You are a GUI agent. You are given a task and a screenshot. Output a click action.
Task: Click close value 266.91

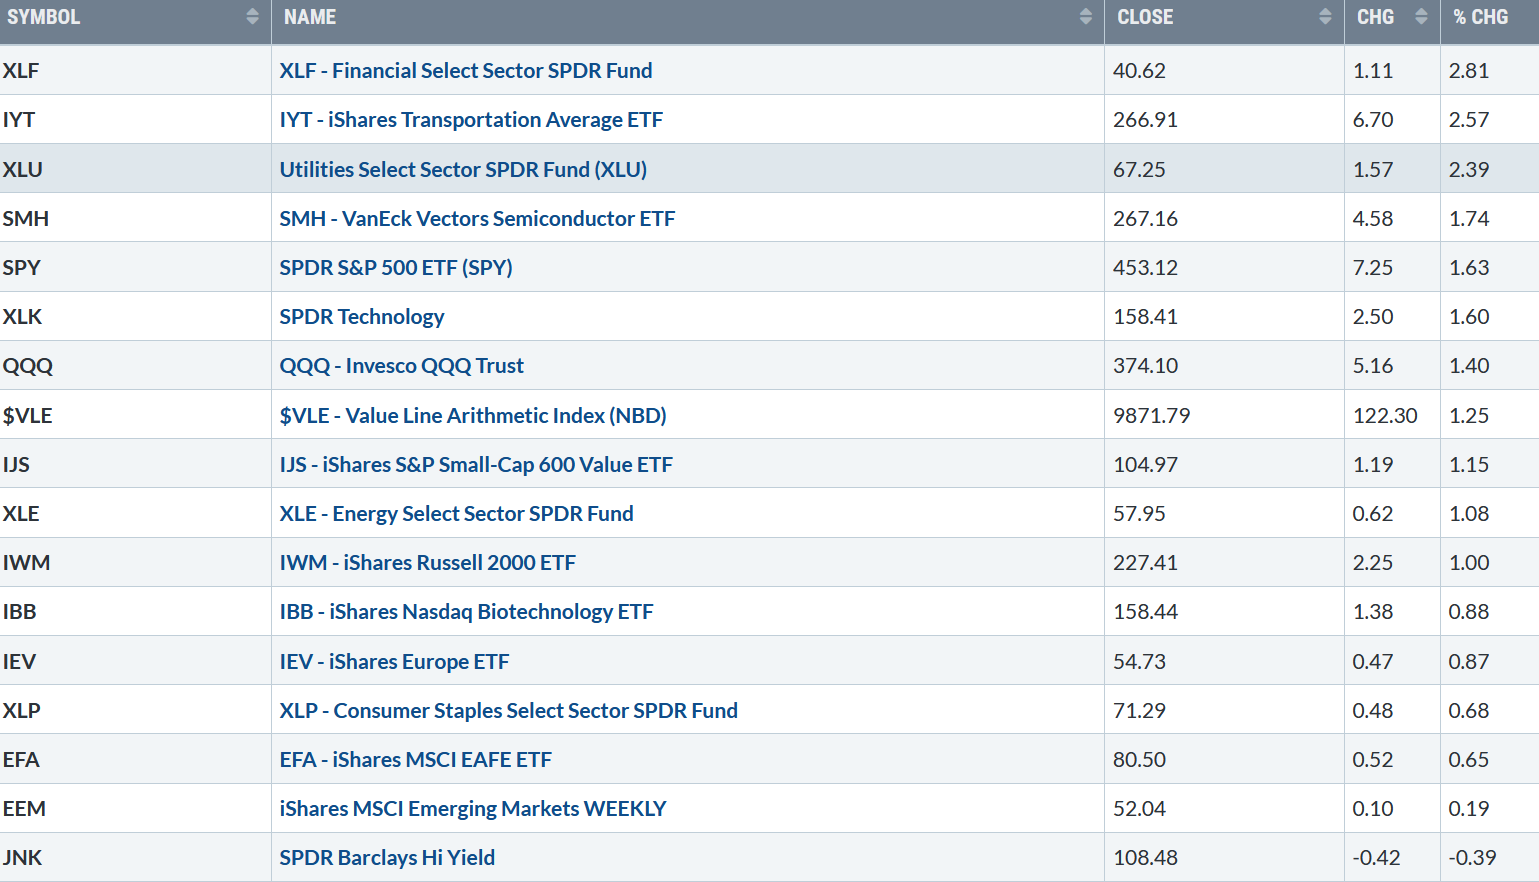1145,120
